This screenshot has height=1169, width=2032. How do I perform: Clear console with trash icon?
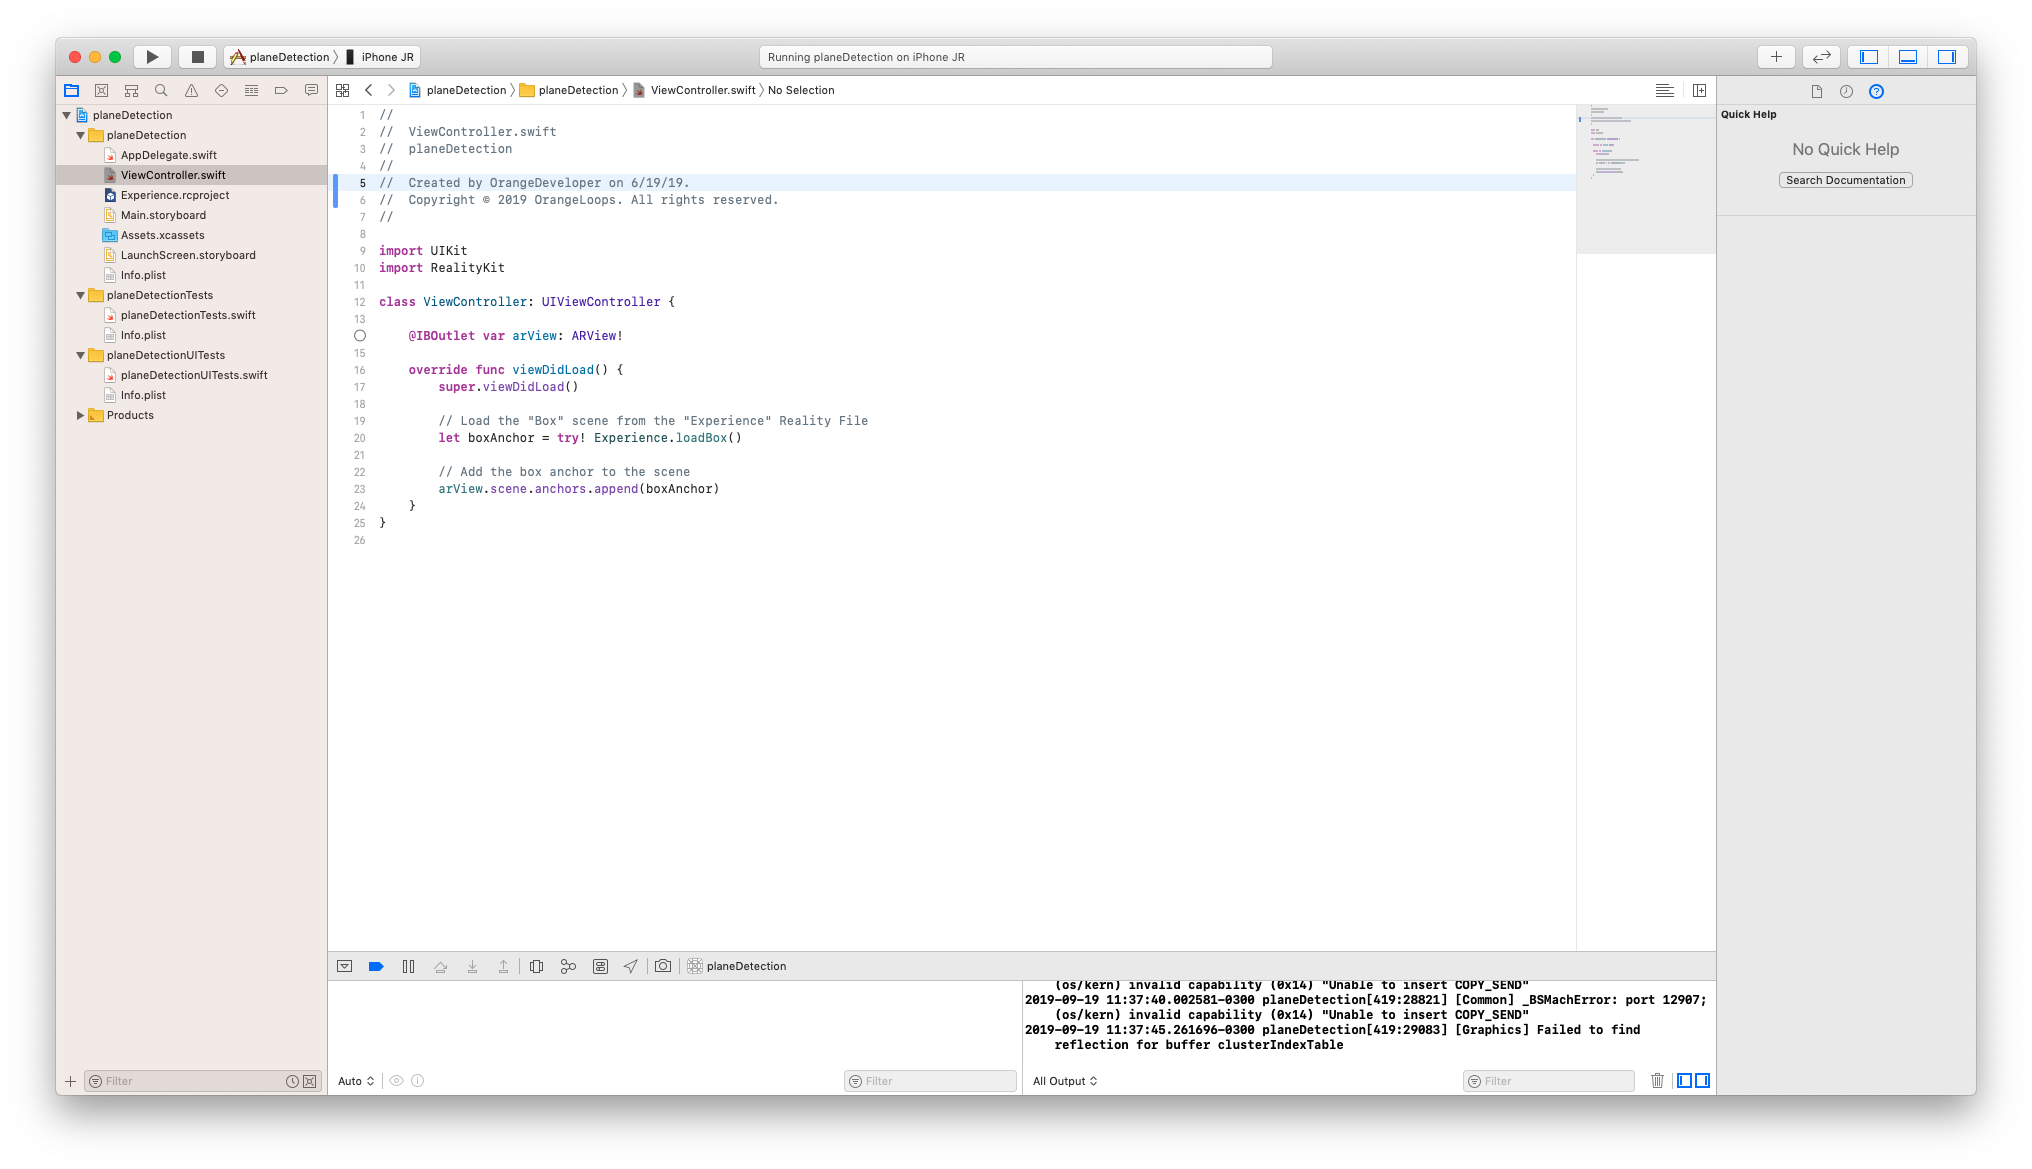click(x=1657, y=1081)
